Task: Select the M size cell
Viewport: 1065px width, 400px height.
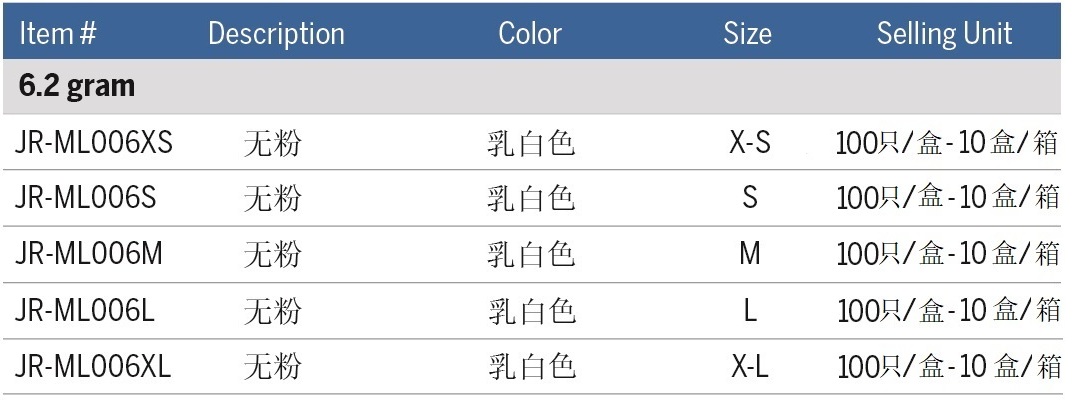Action: [x=750, y=255]
